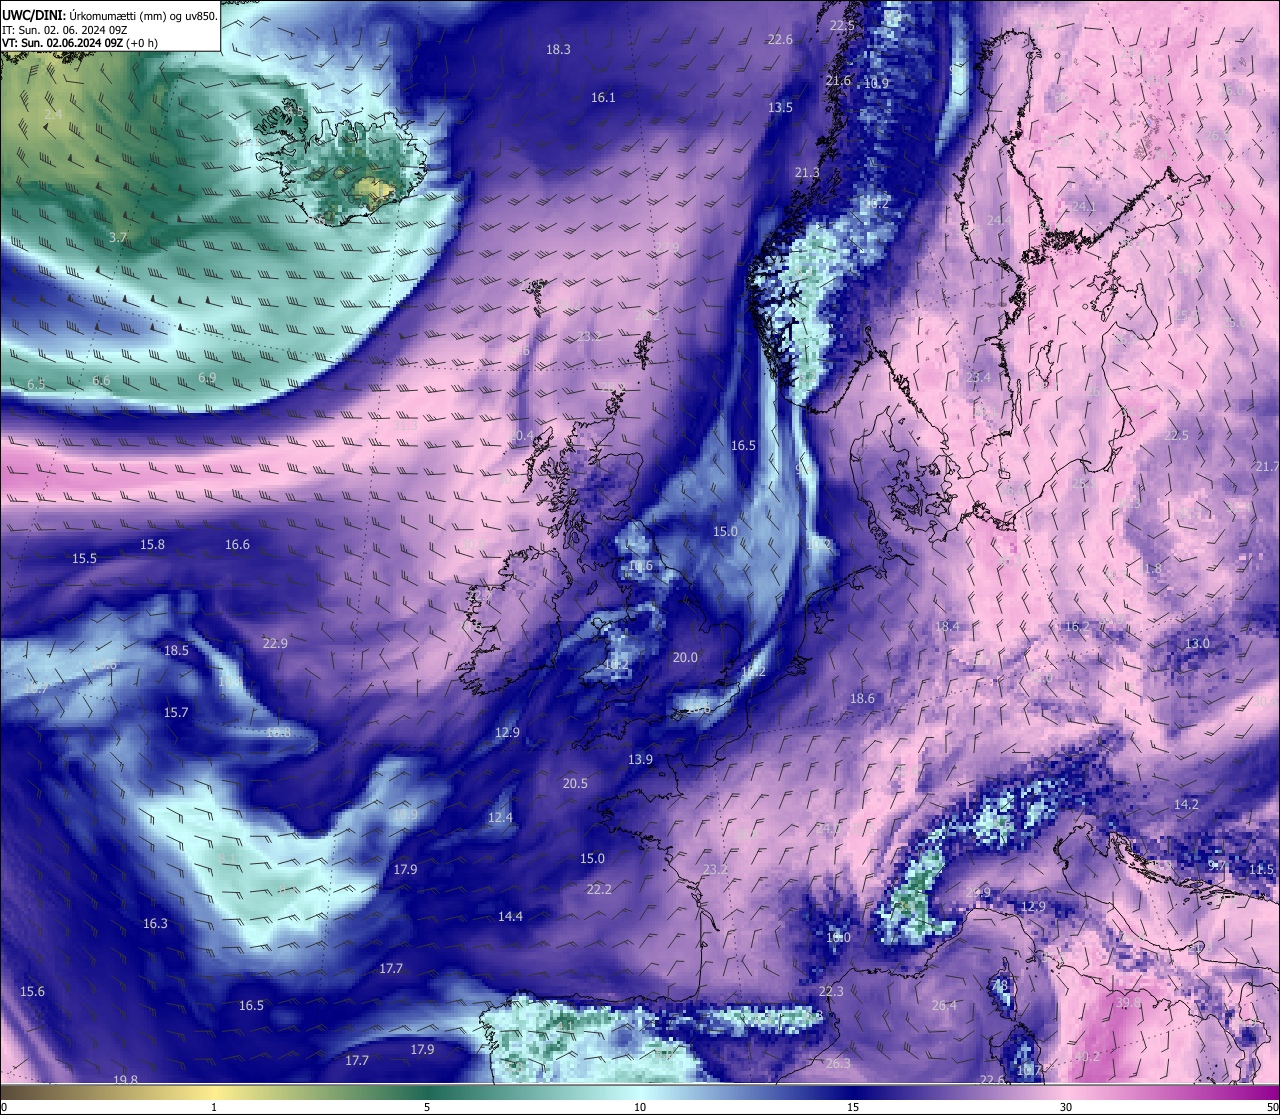Click the 16.2 map value
The image size is (1280, 1115).
pyautogui.click(x=1077, y=626)
